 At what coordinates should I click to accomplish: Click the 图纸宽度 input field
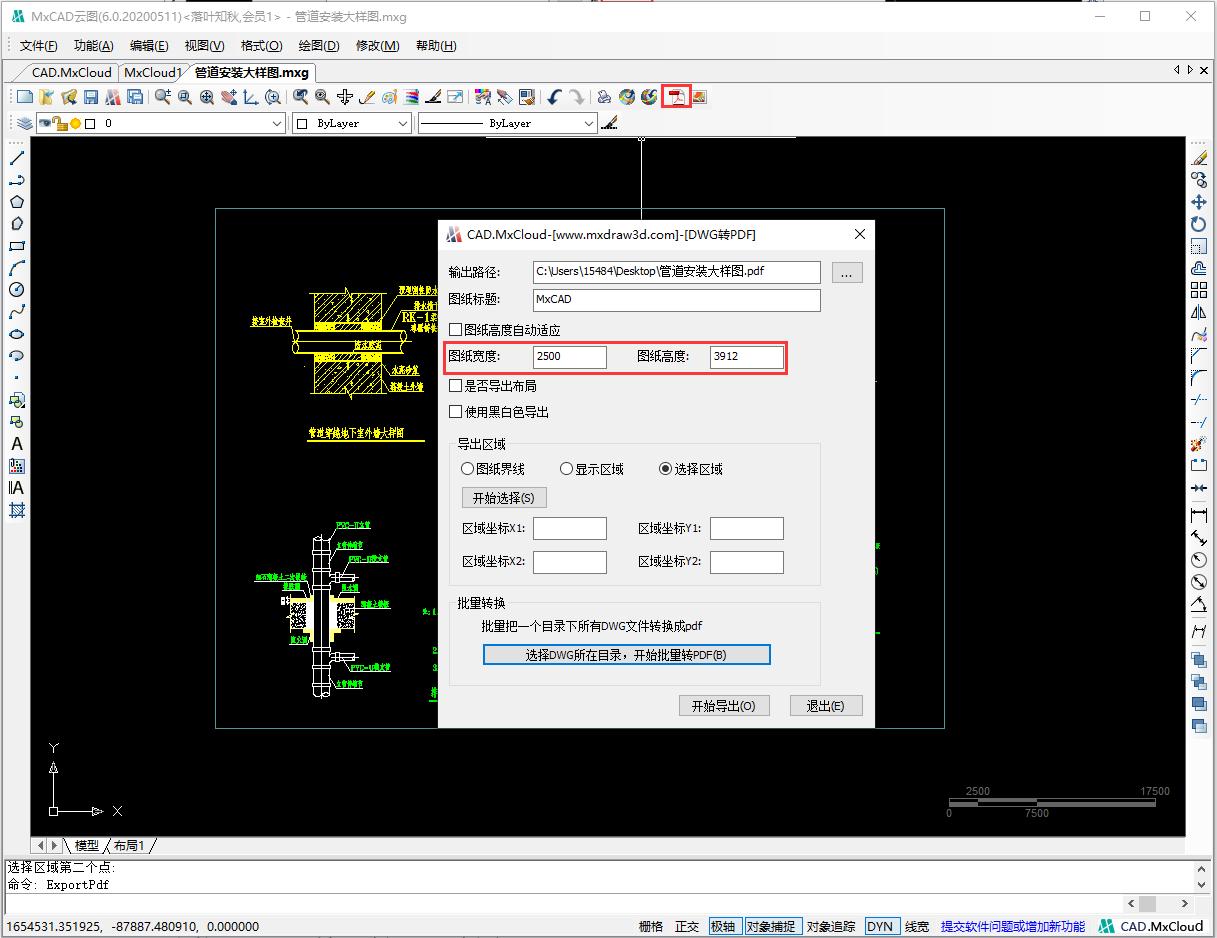point(569,356)
